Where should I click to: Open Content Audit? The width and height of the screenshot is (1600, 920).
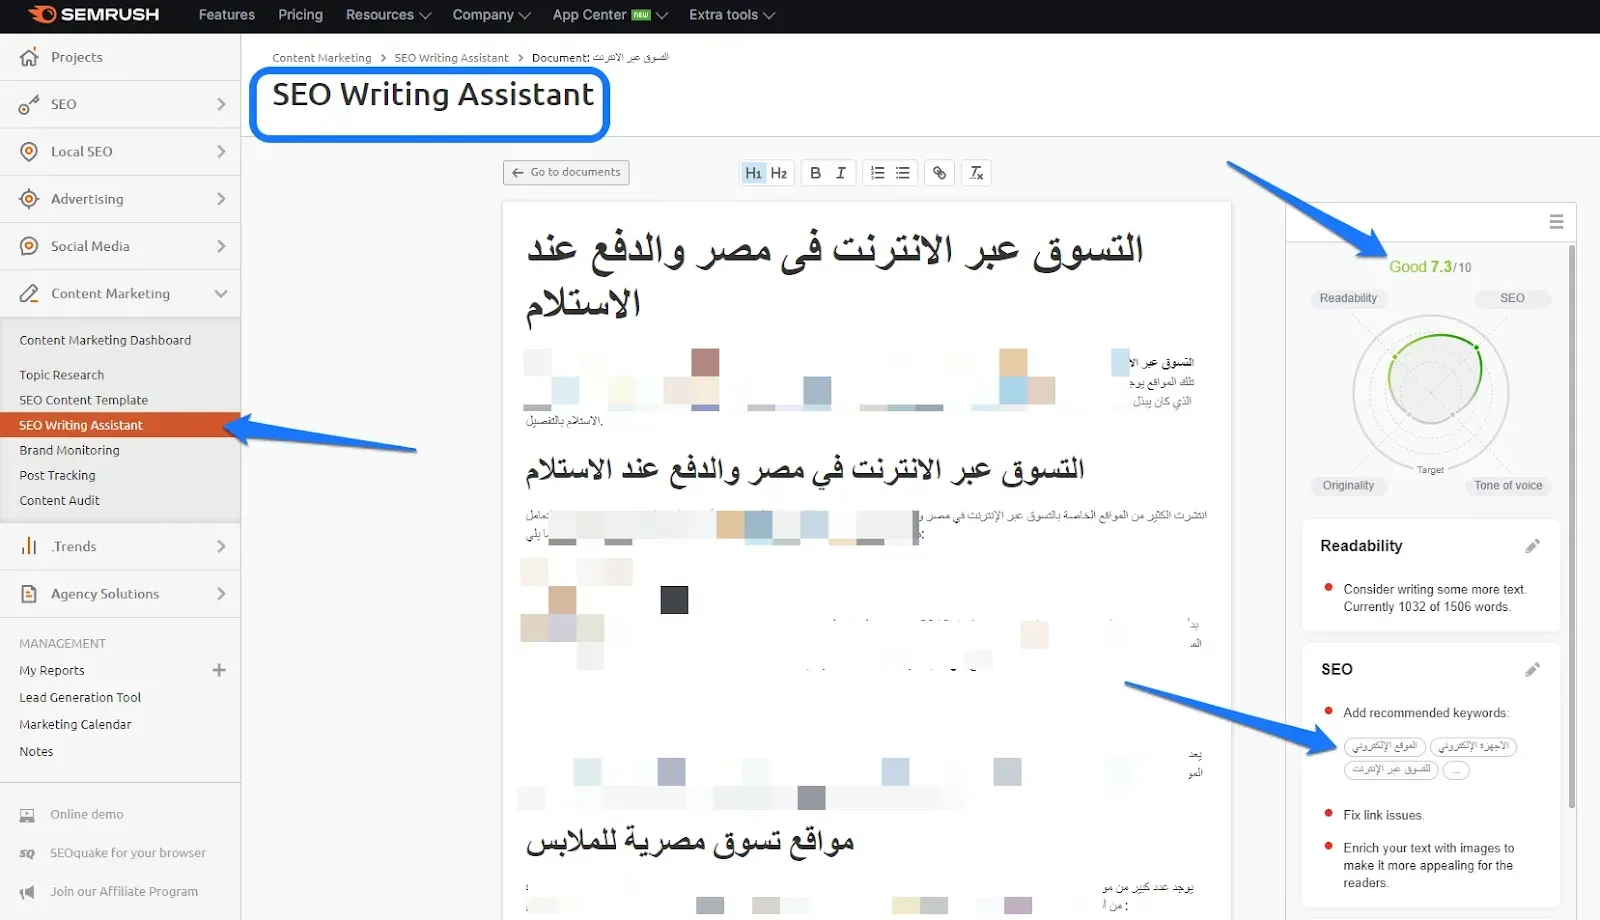pos(60,500)
